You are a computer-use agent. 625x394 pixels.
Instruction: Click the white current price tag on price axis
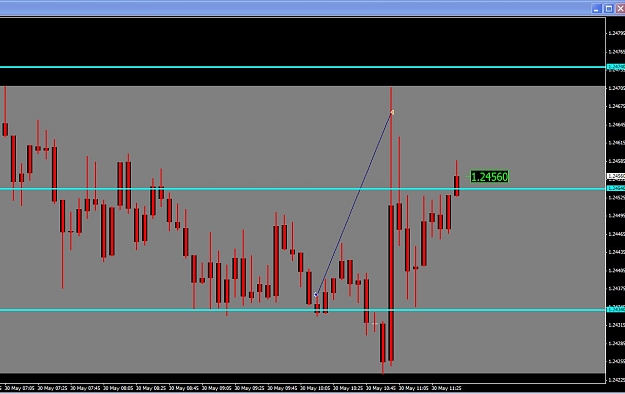click(x=616, y=176)
